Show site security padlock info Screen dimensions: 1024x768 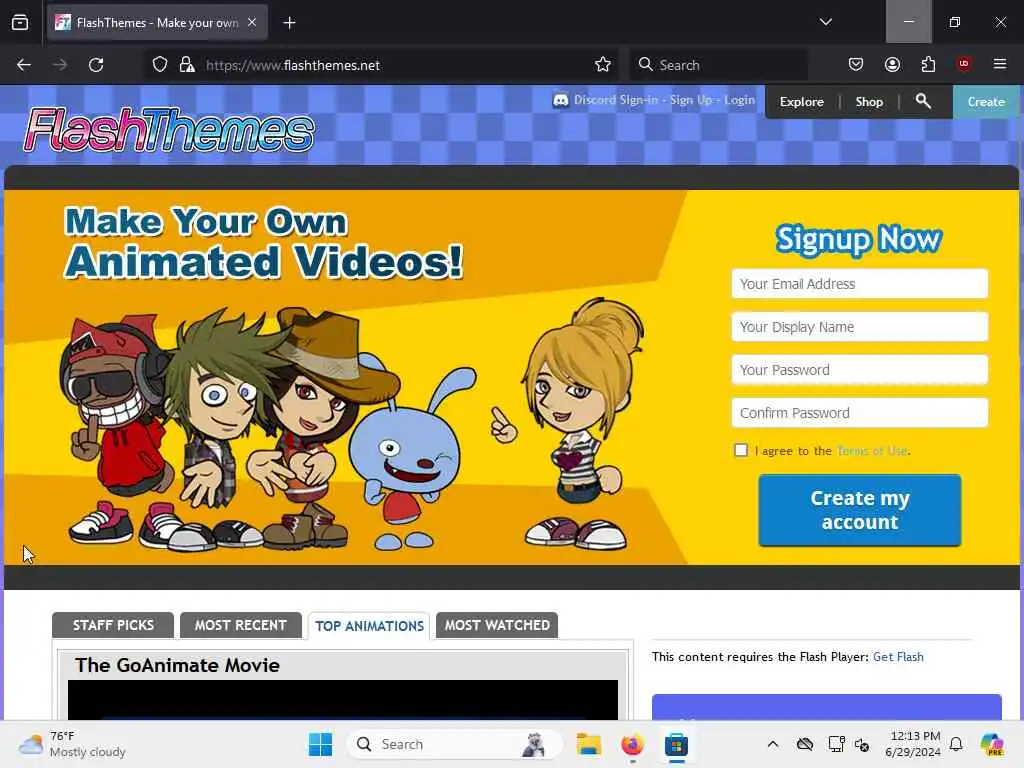pyautogui.click(x=187, y=65)
